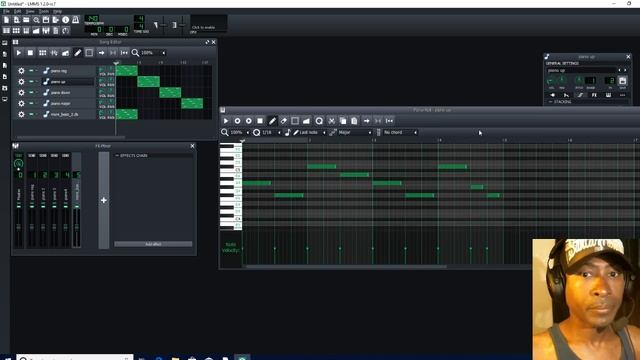The width and height of the screenshot is (640, 360).
Task: Paste notes in Piano Roll
Action: pos(354,121)
